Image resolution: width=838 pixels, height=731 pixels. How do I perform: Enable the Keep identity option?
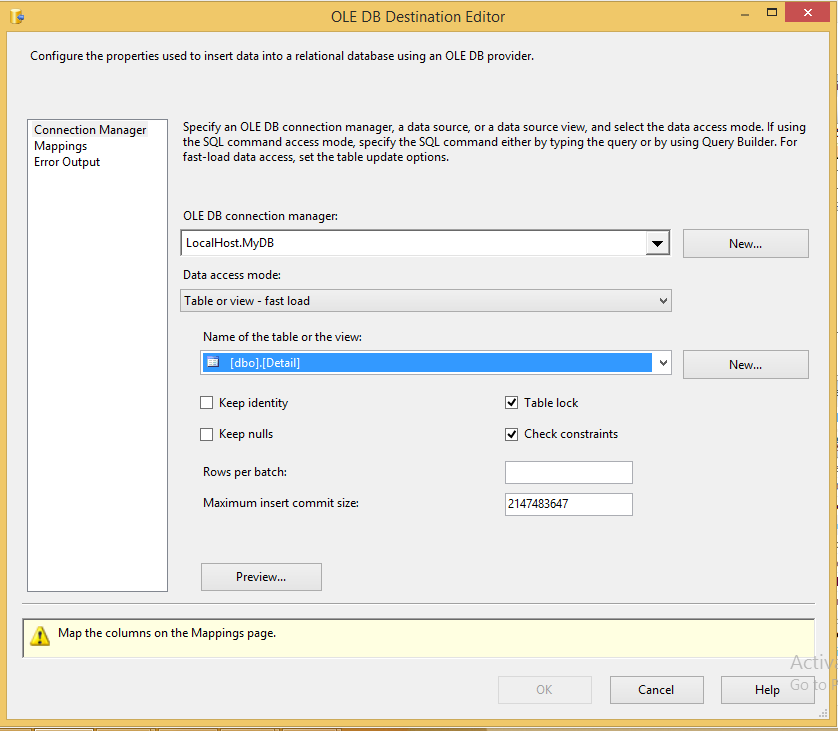point(206,402)
